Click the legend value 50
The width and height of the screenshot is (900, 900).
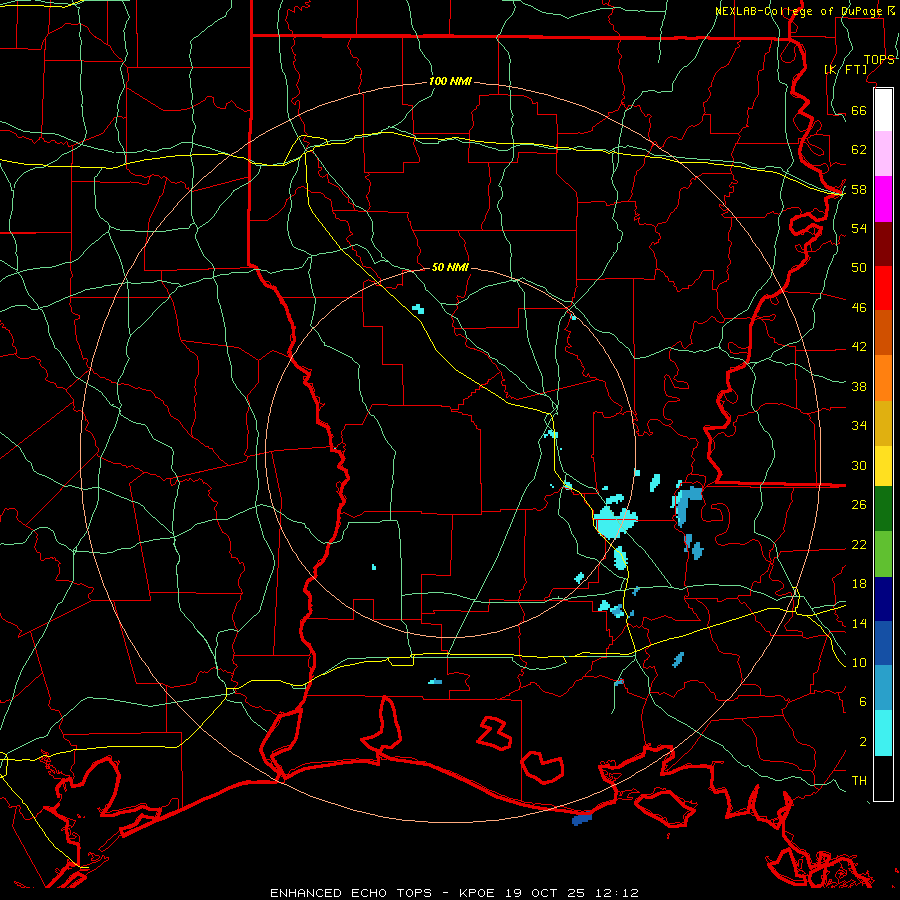[x=859, y=267]
